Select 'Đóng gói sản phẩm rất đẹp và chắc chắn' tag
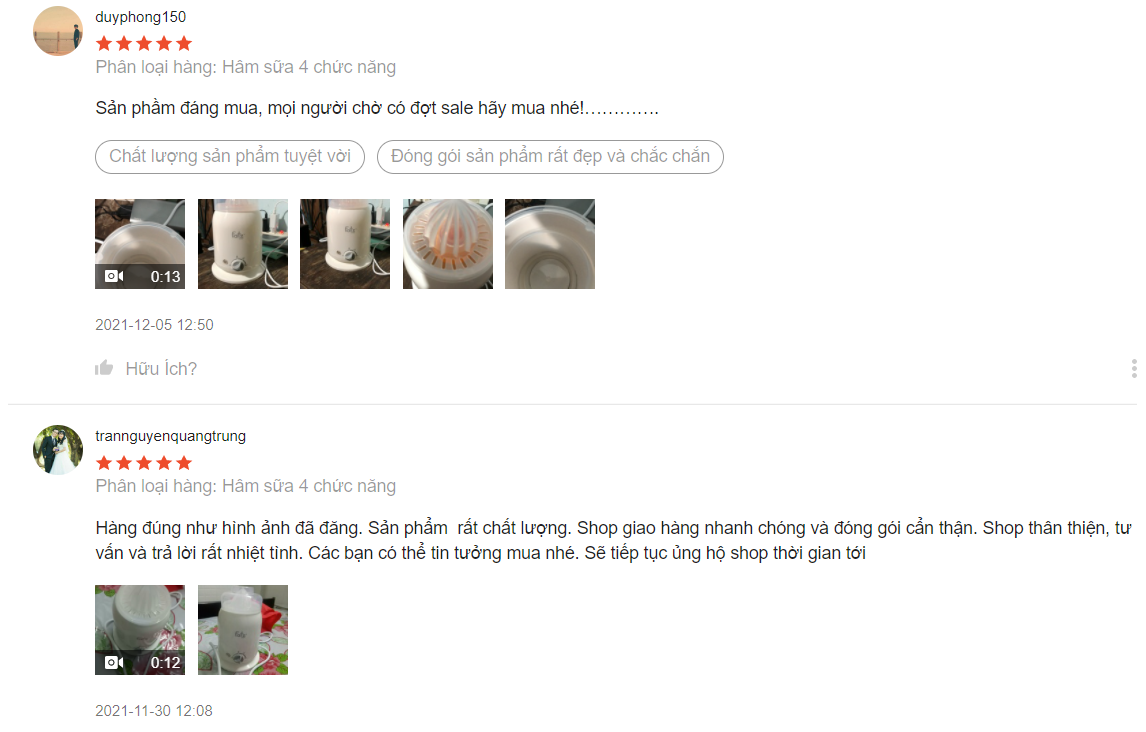 550,156
